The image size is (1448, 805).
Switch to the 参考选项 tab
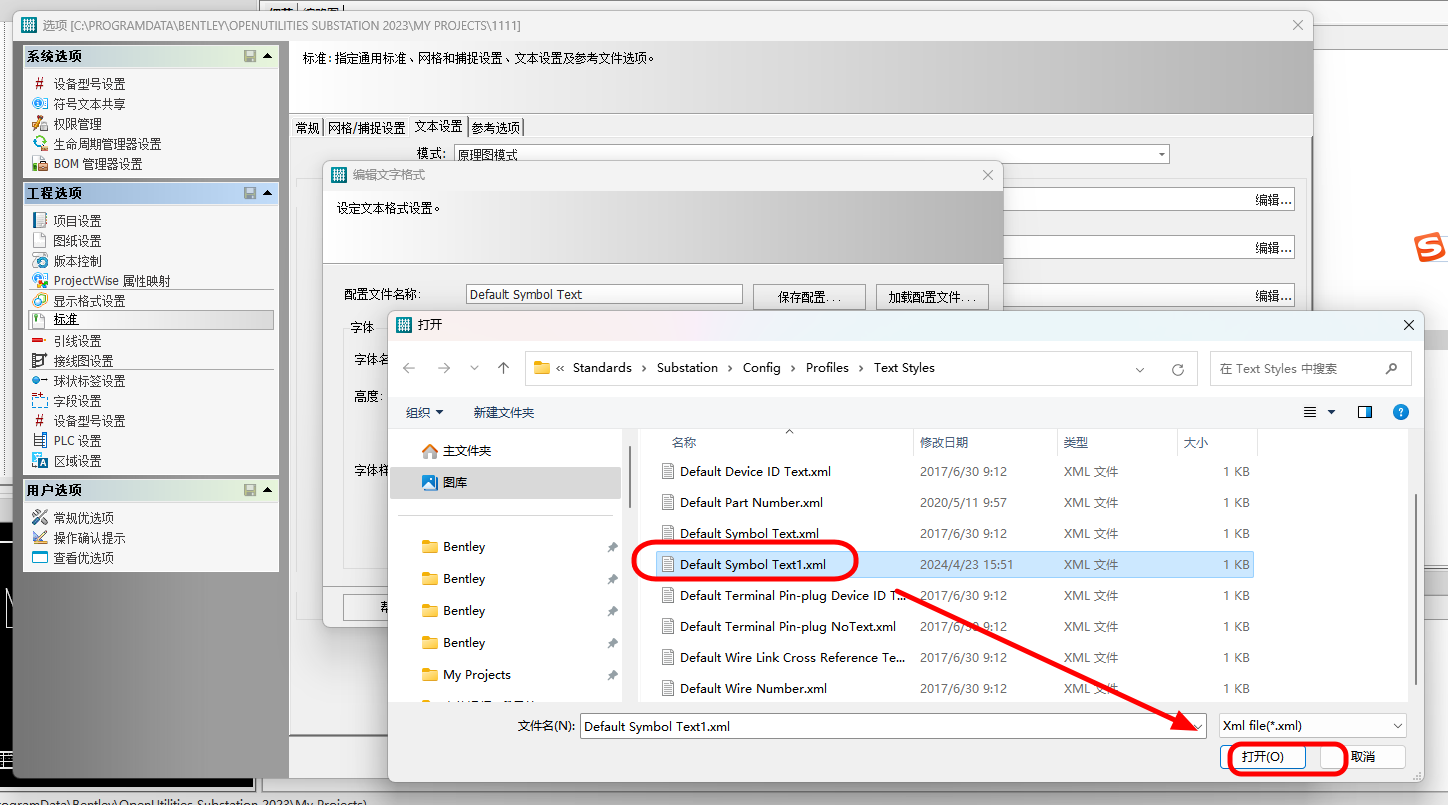coord(496,127)
